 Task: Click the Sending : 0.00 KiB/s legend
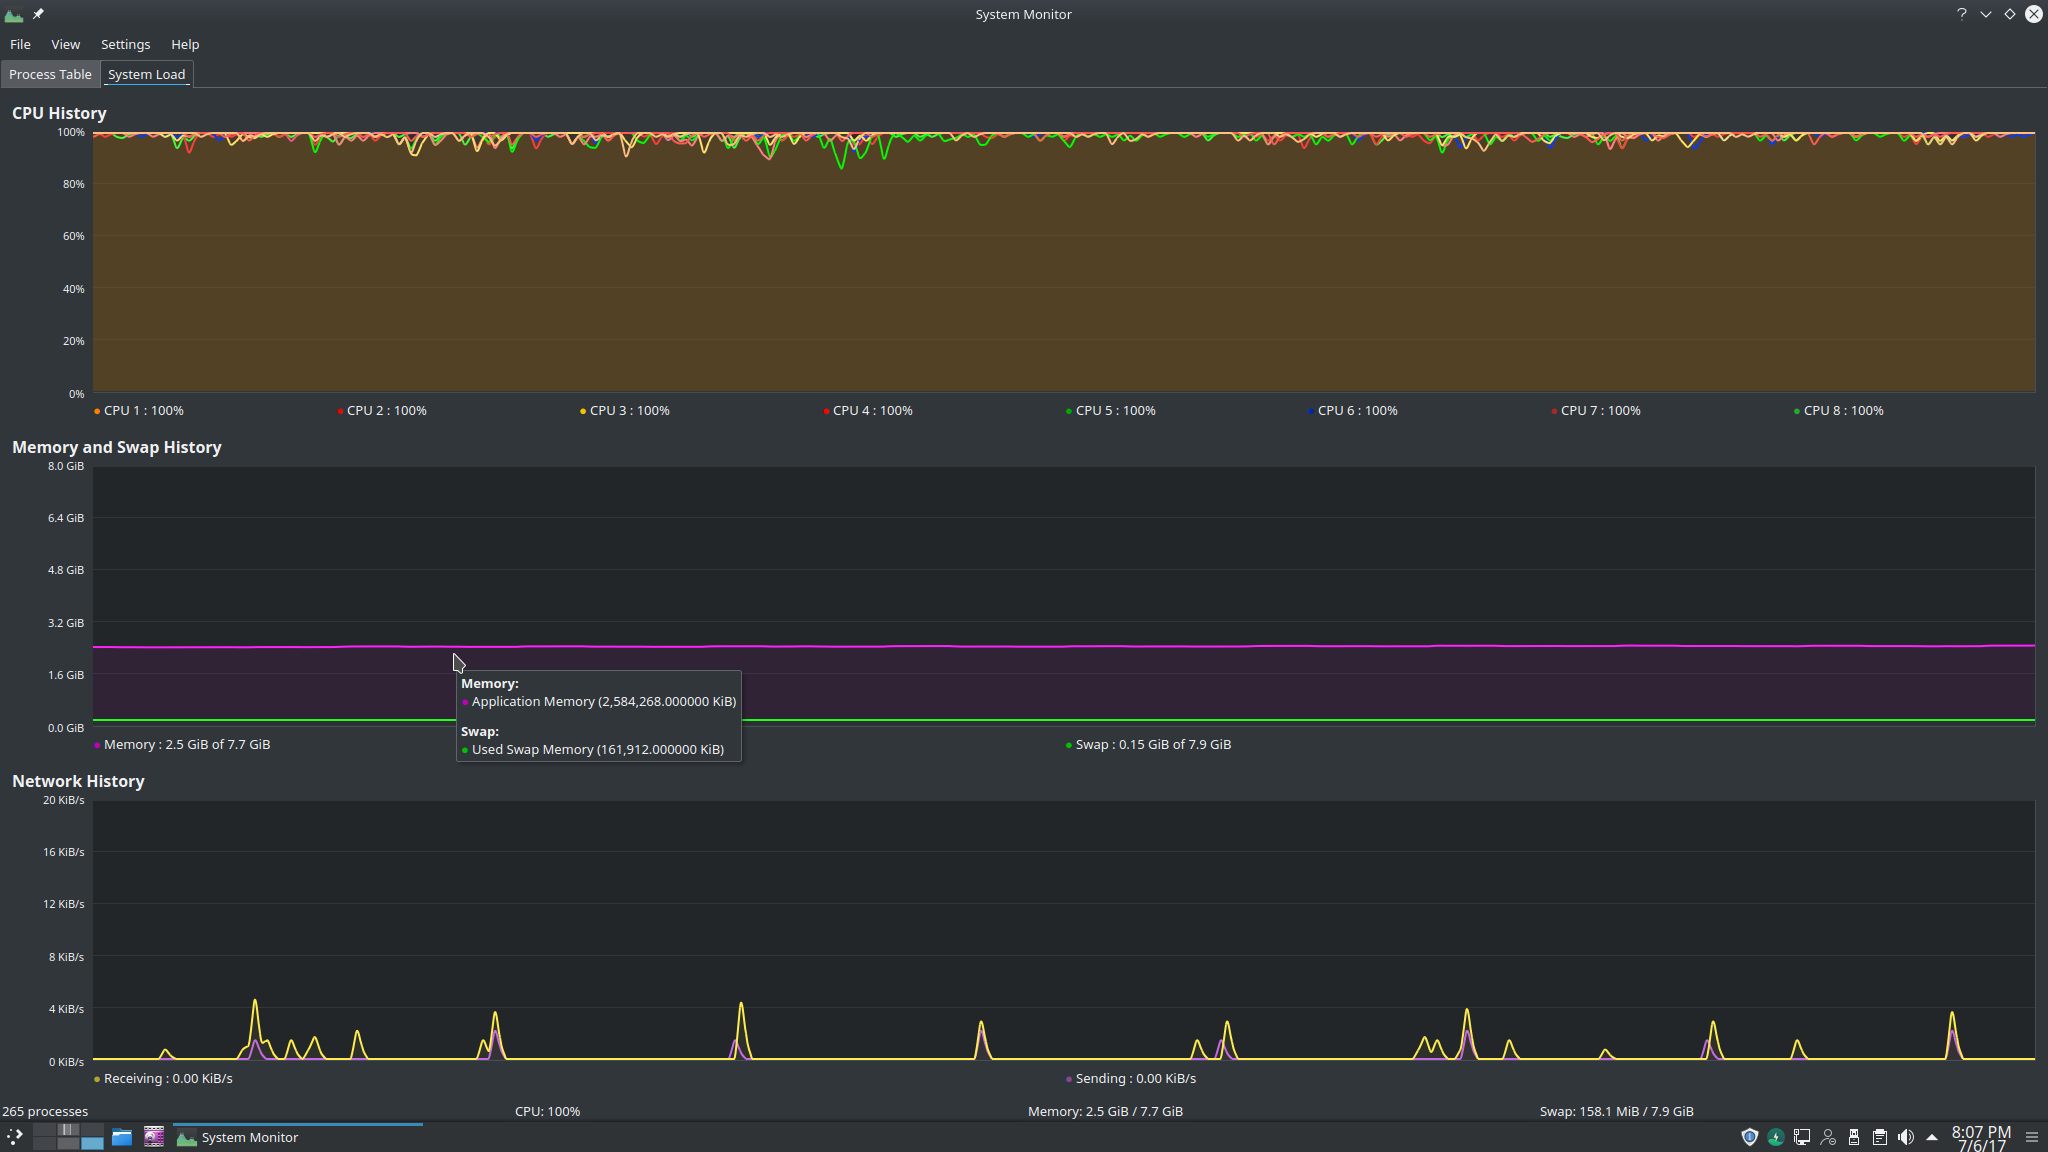point(1131,1078)
